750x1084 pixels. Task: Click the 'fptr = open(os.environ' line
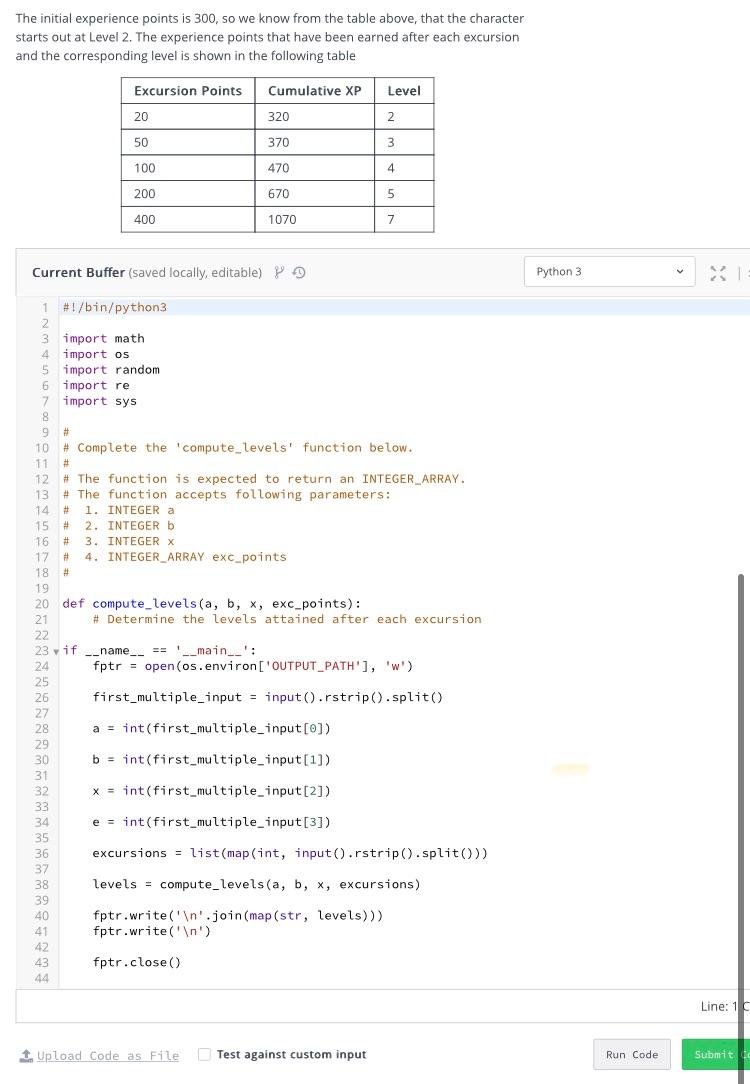[x=253, y=666]
